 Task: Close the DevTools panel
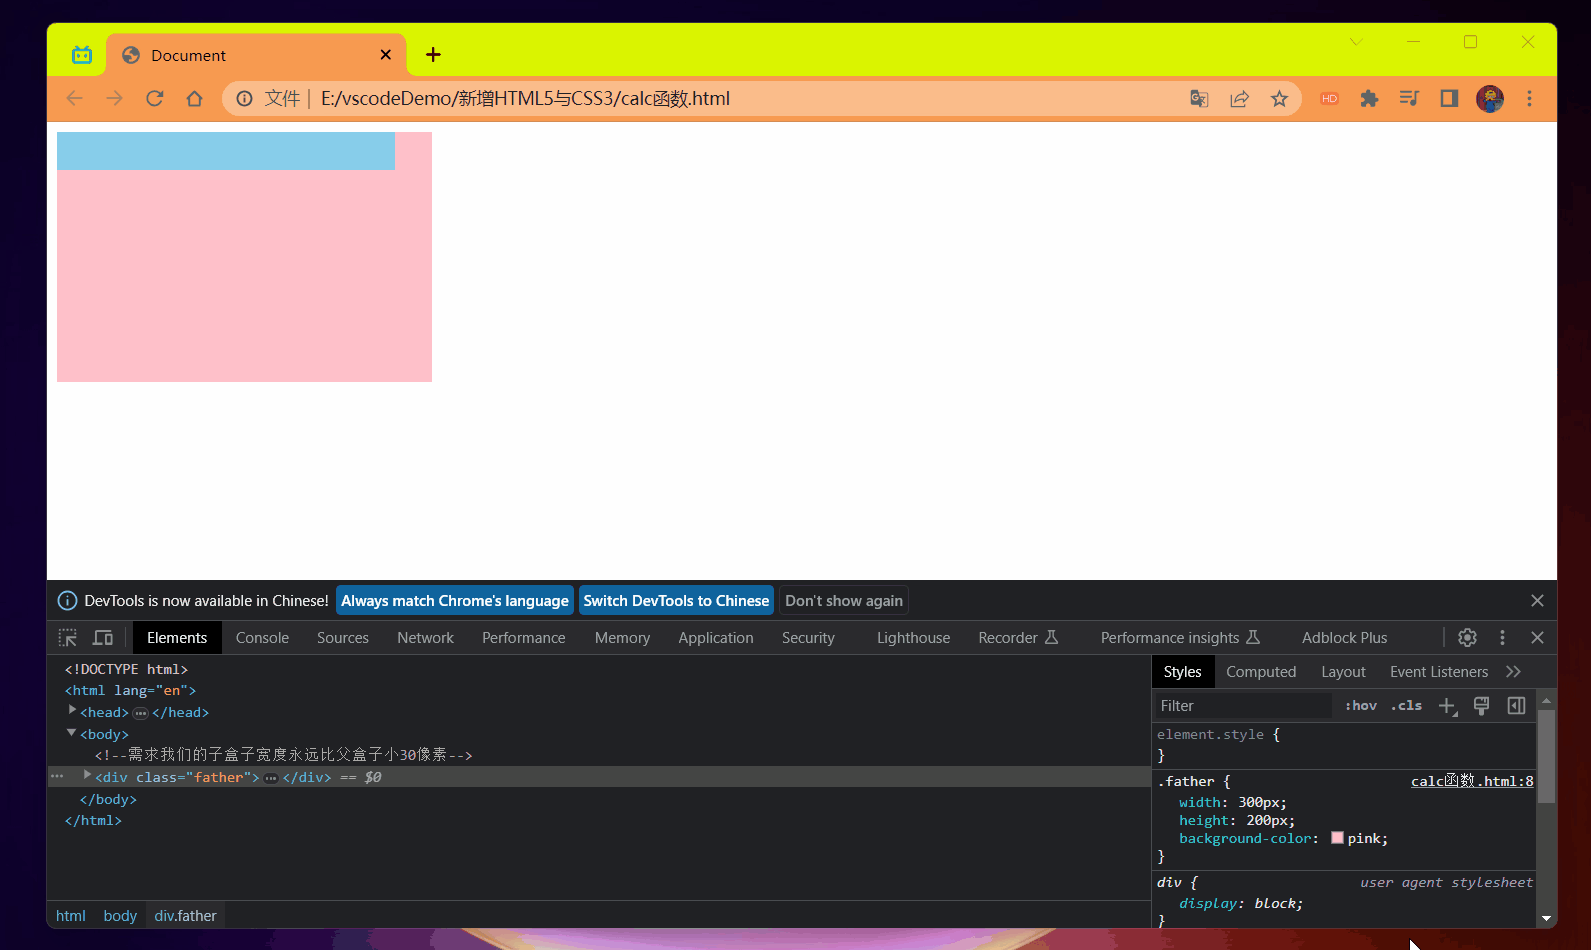tap(1537, 637)
